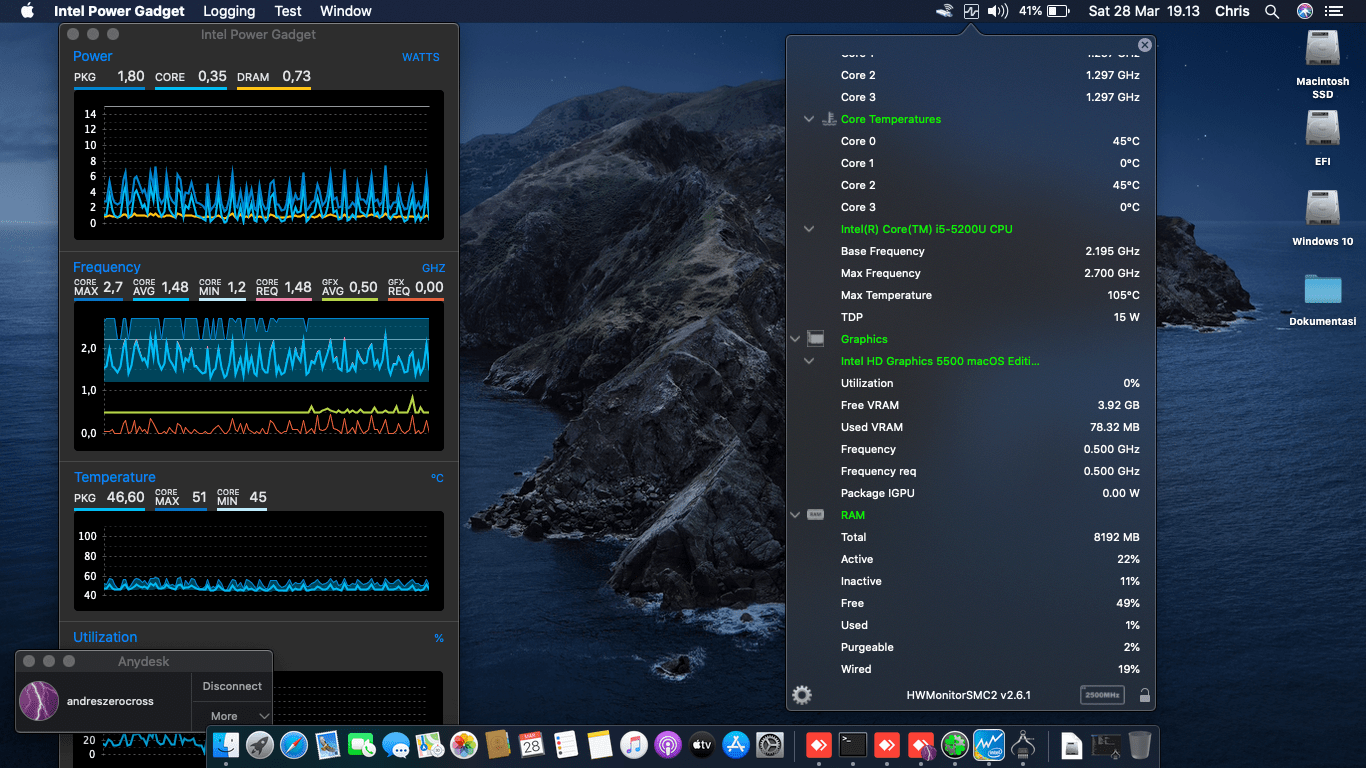1366x768 pixels.
Task: Open the Test menu
Action: pyautogui.click(x=288, y=11)
